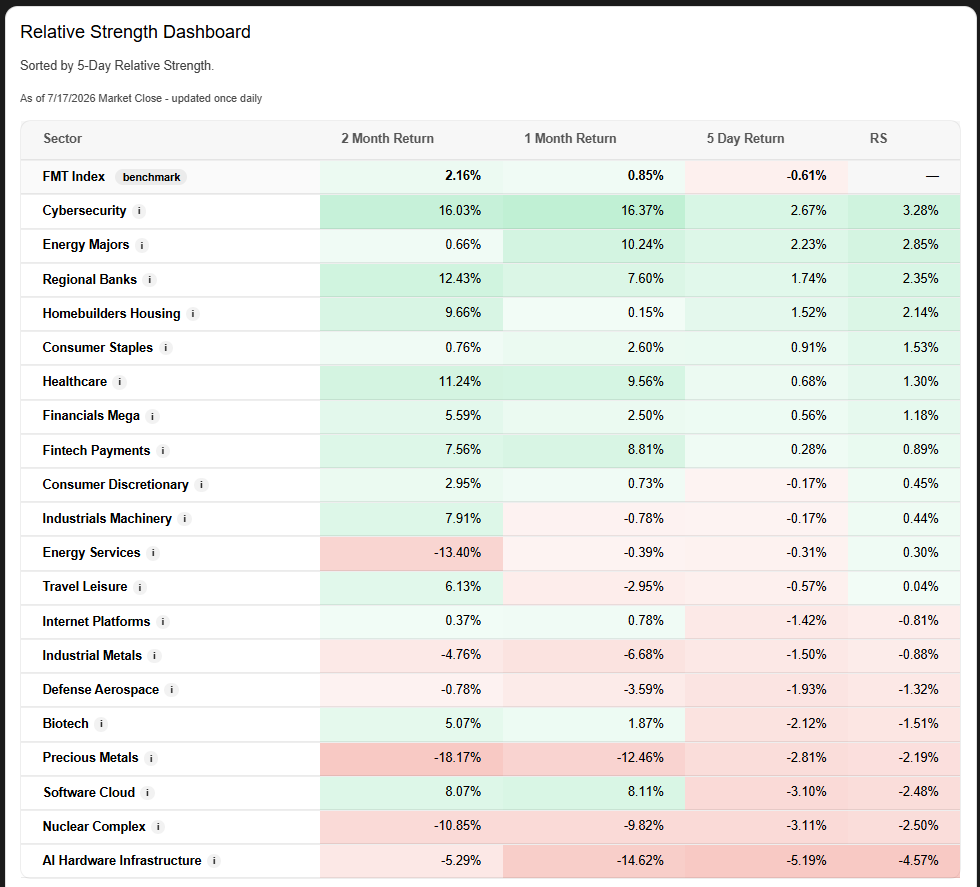Select the Healthcare sector name
This screenshot has width=980, height=887.
coord(74,382)
